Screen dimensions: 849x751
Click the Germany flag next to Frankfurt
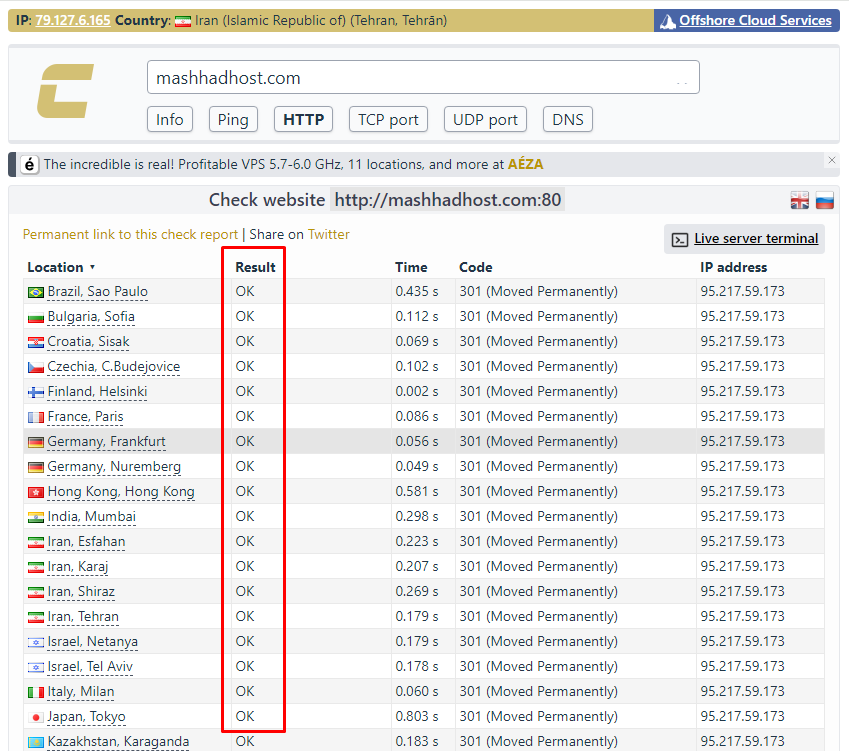pos(36,442)
